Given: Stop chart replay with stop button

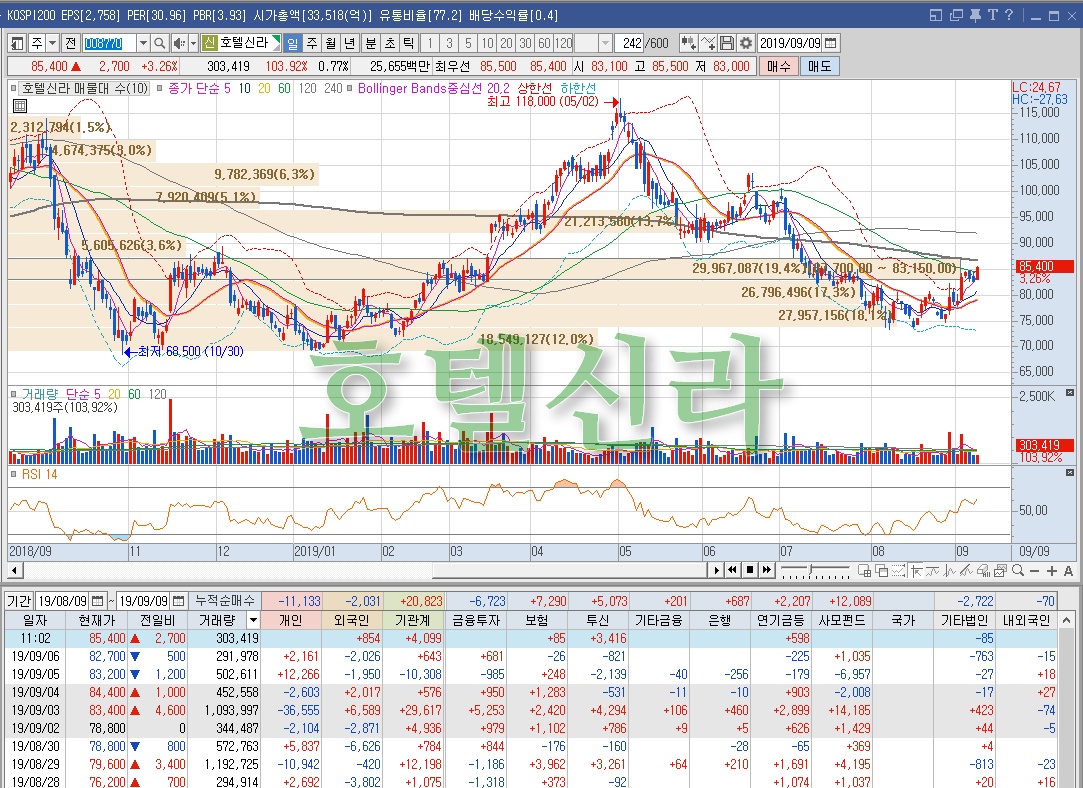Looking at the screenshot, I should point(750,570).
